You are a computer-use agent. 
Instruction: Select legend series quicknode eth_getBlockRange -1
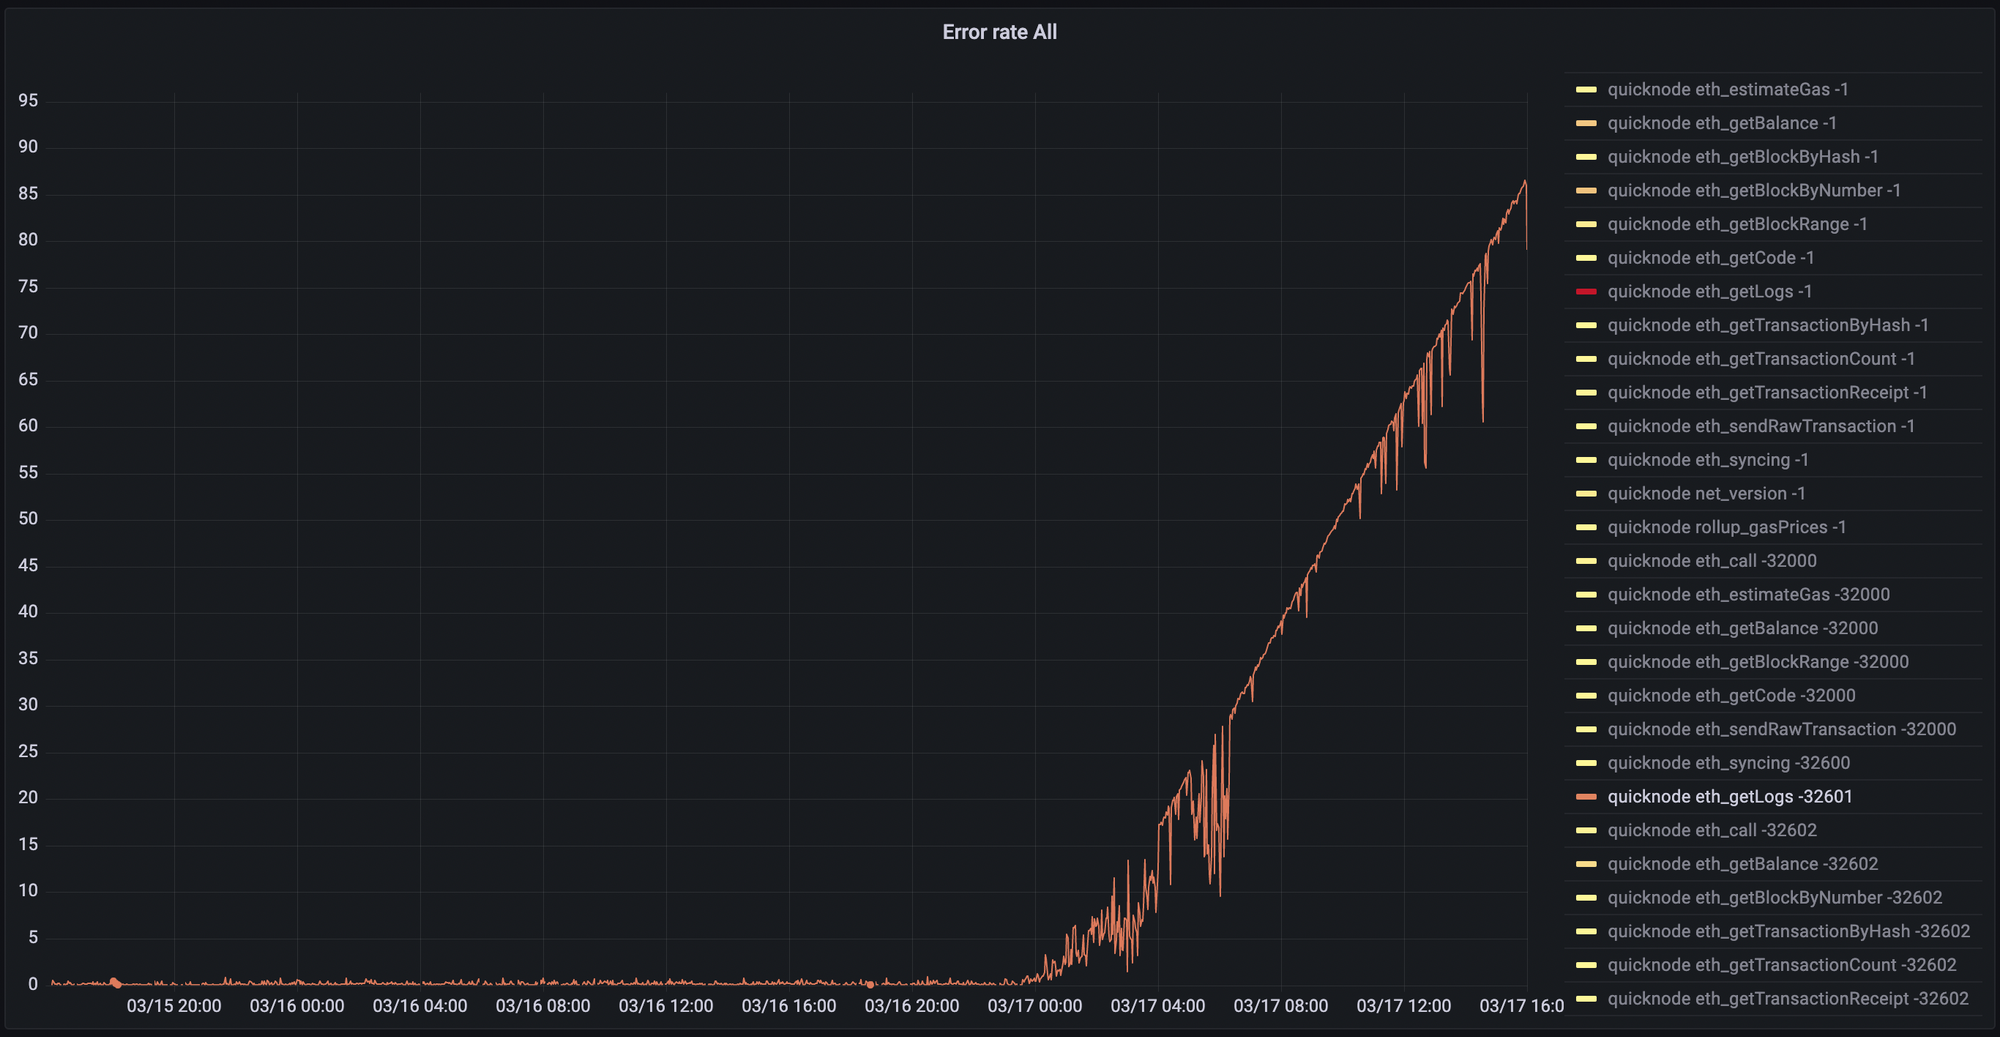[1737, 224]
